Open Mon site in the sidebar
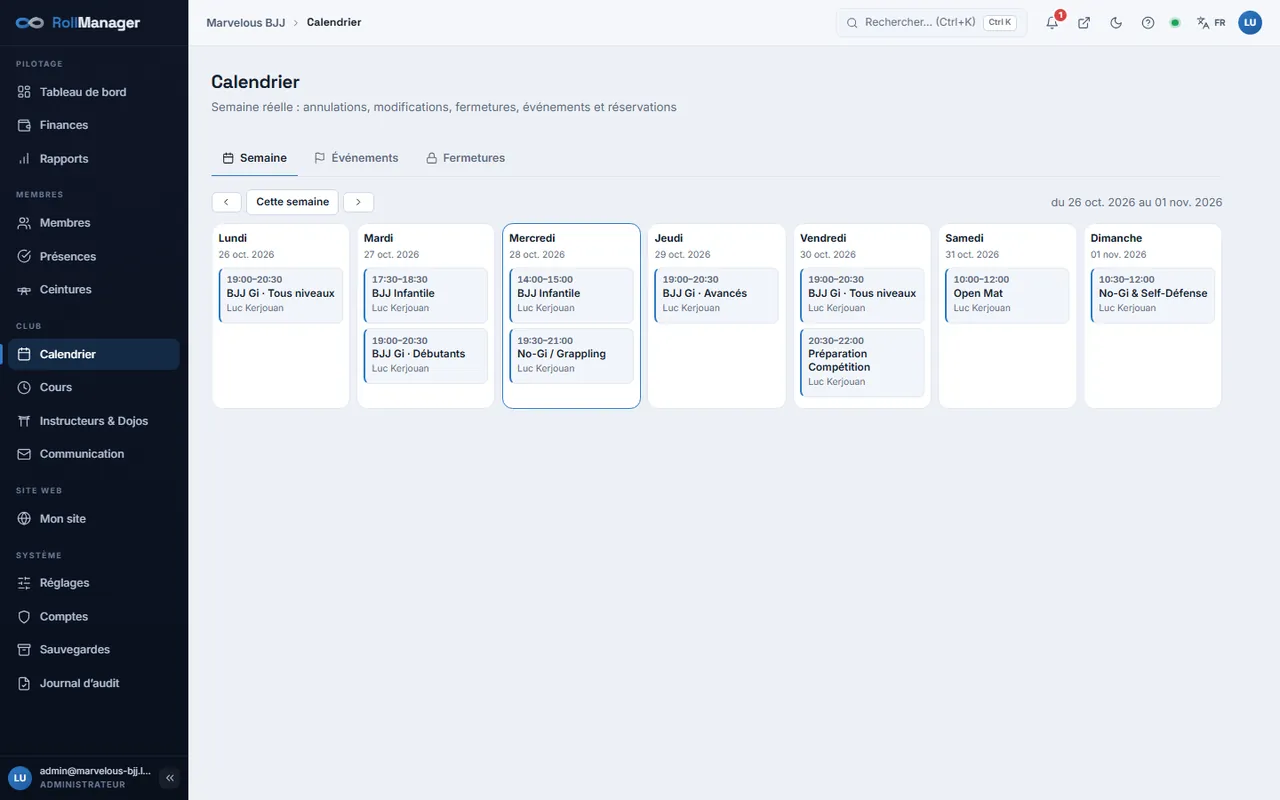 coord(94,519)
